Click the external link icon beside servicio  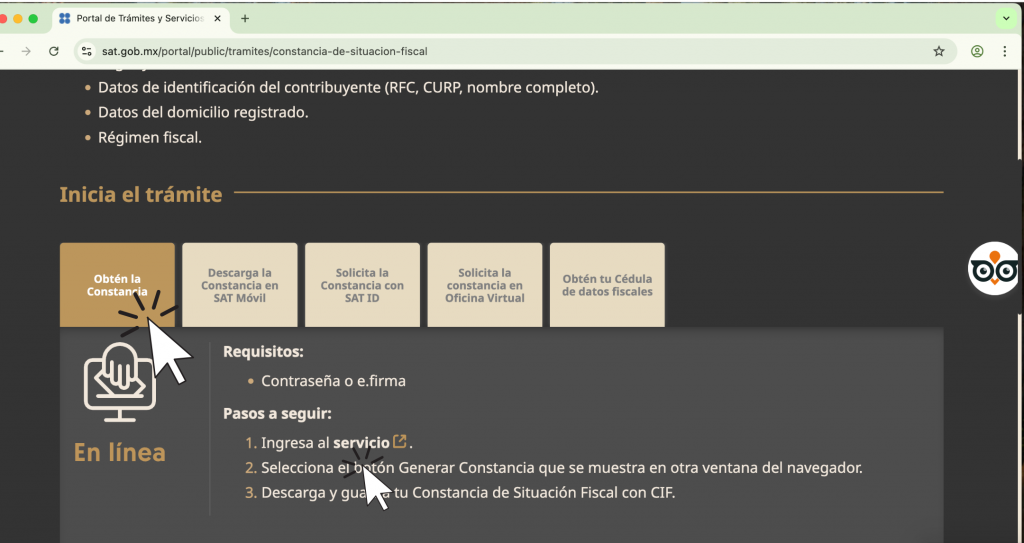pyautogui.click(x=400, y=442)
